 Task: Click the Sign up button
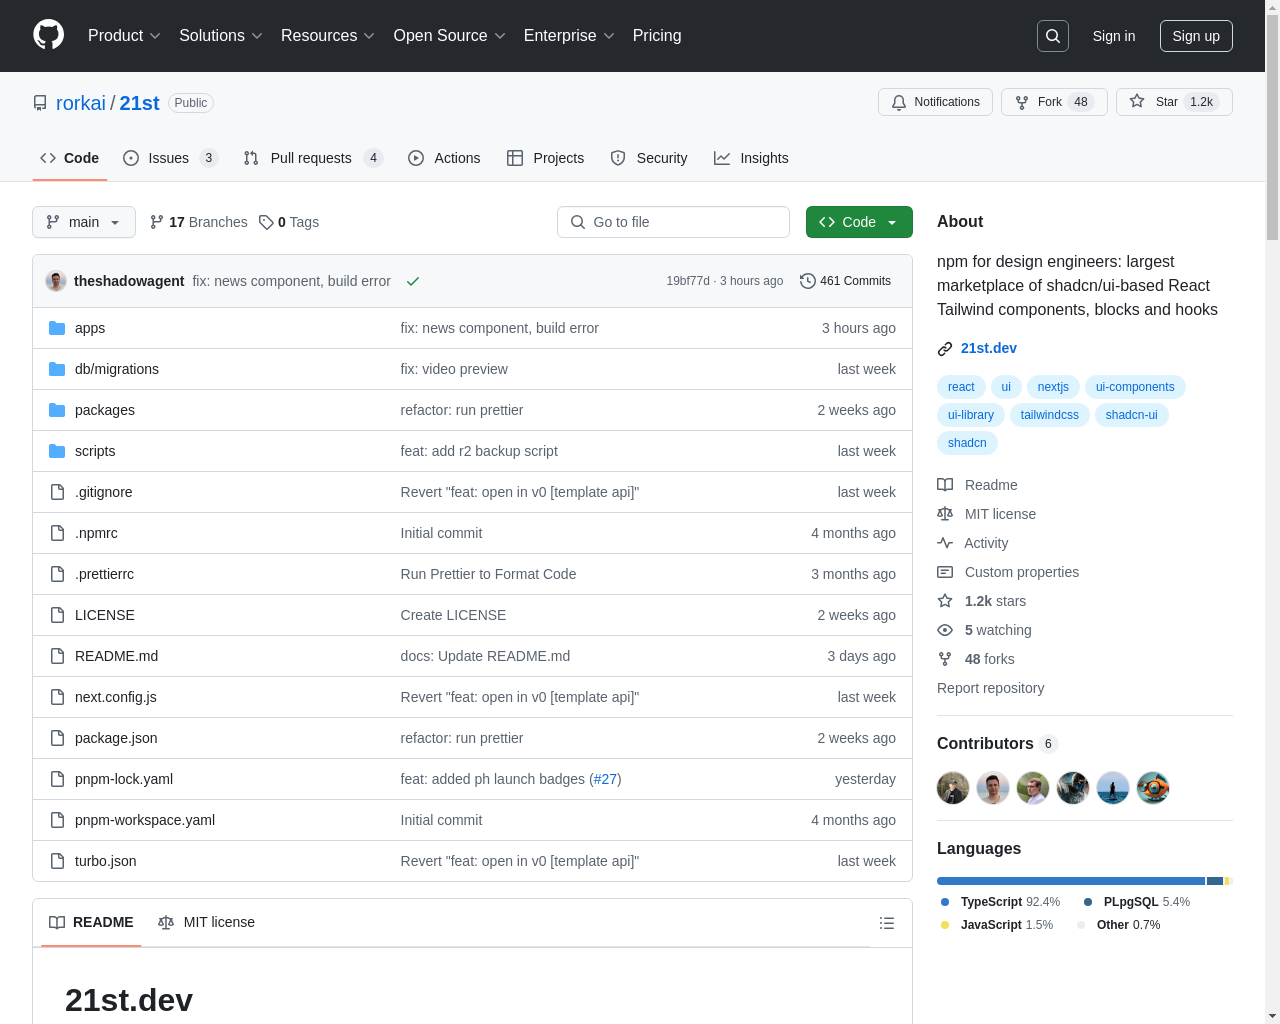pyautogui.click(x=1196, y=36)
